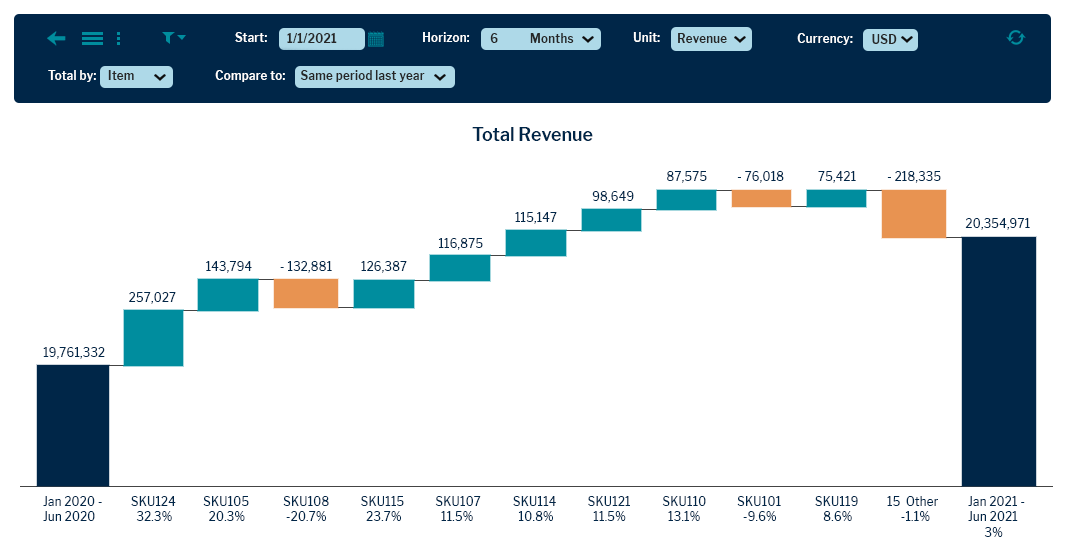Viewport: 1065px width, 555px height.
Task: Select the Jan 2021 - Jun 2021 total bar
Action: click(x=998, y=361)
